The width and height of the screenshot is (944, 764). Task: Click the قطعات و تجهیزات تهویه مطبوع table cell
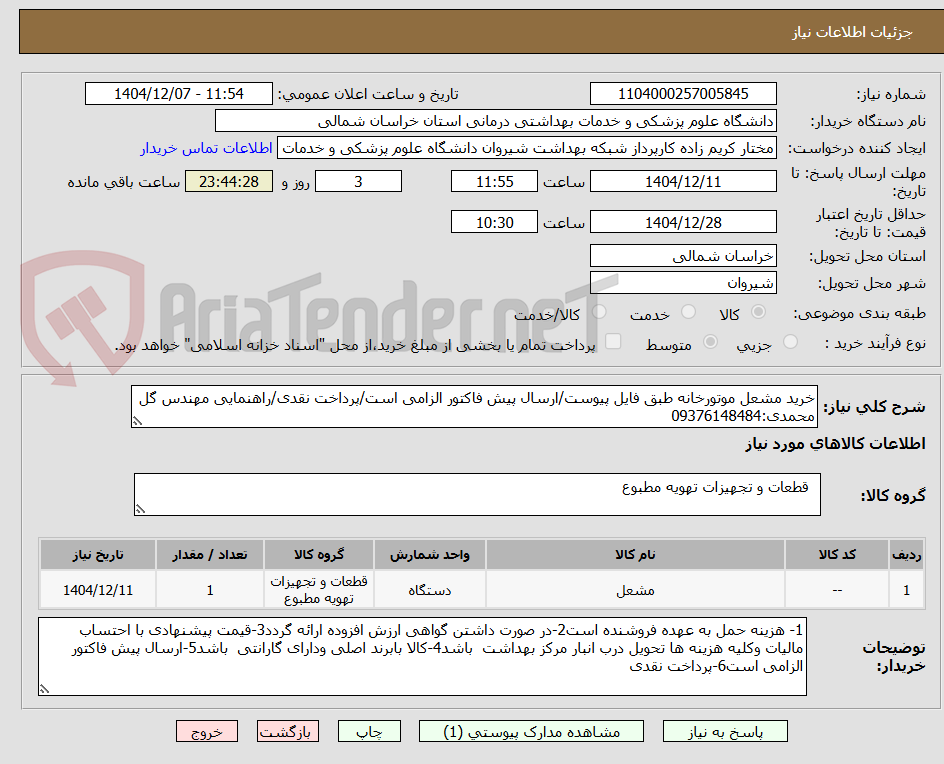coord(319,590)
